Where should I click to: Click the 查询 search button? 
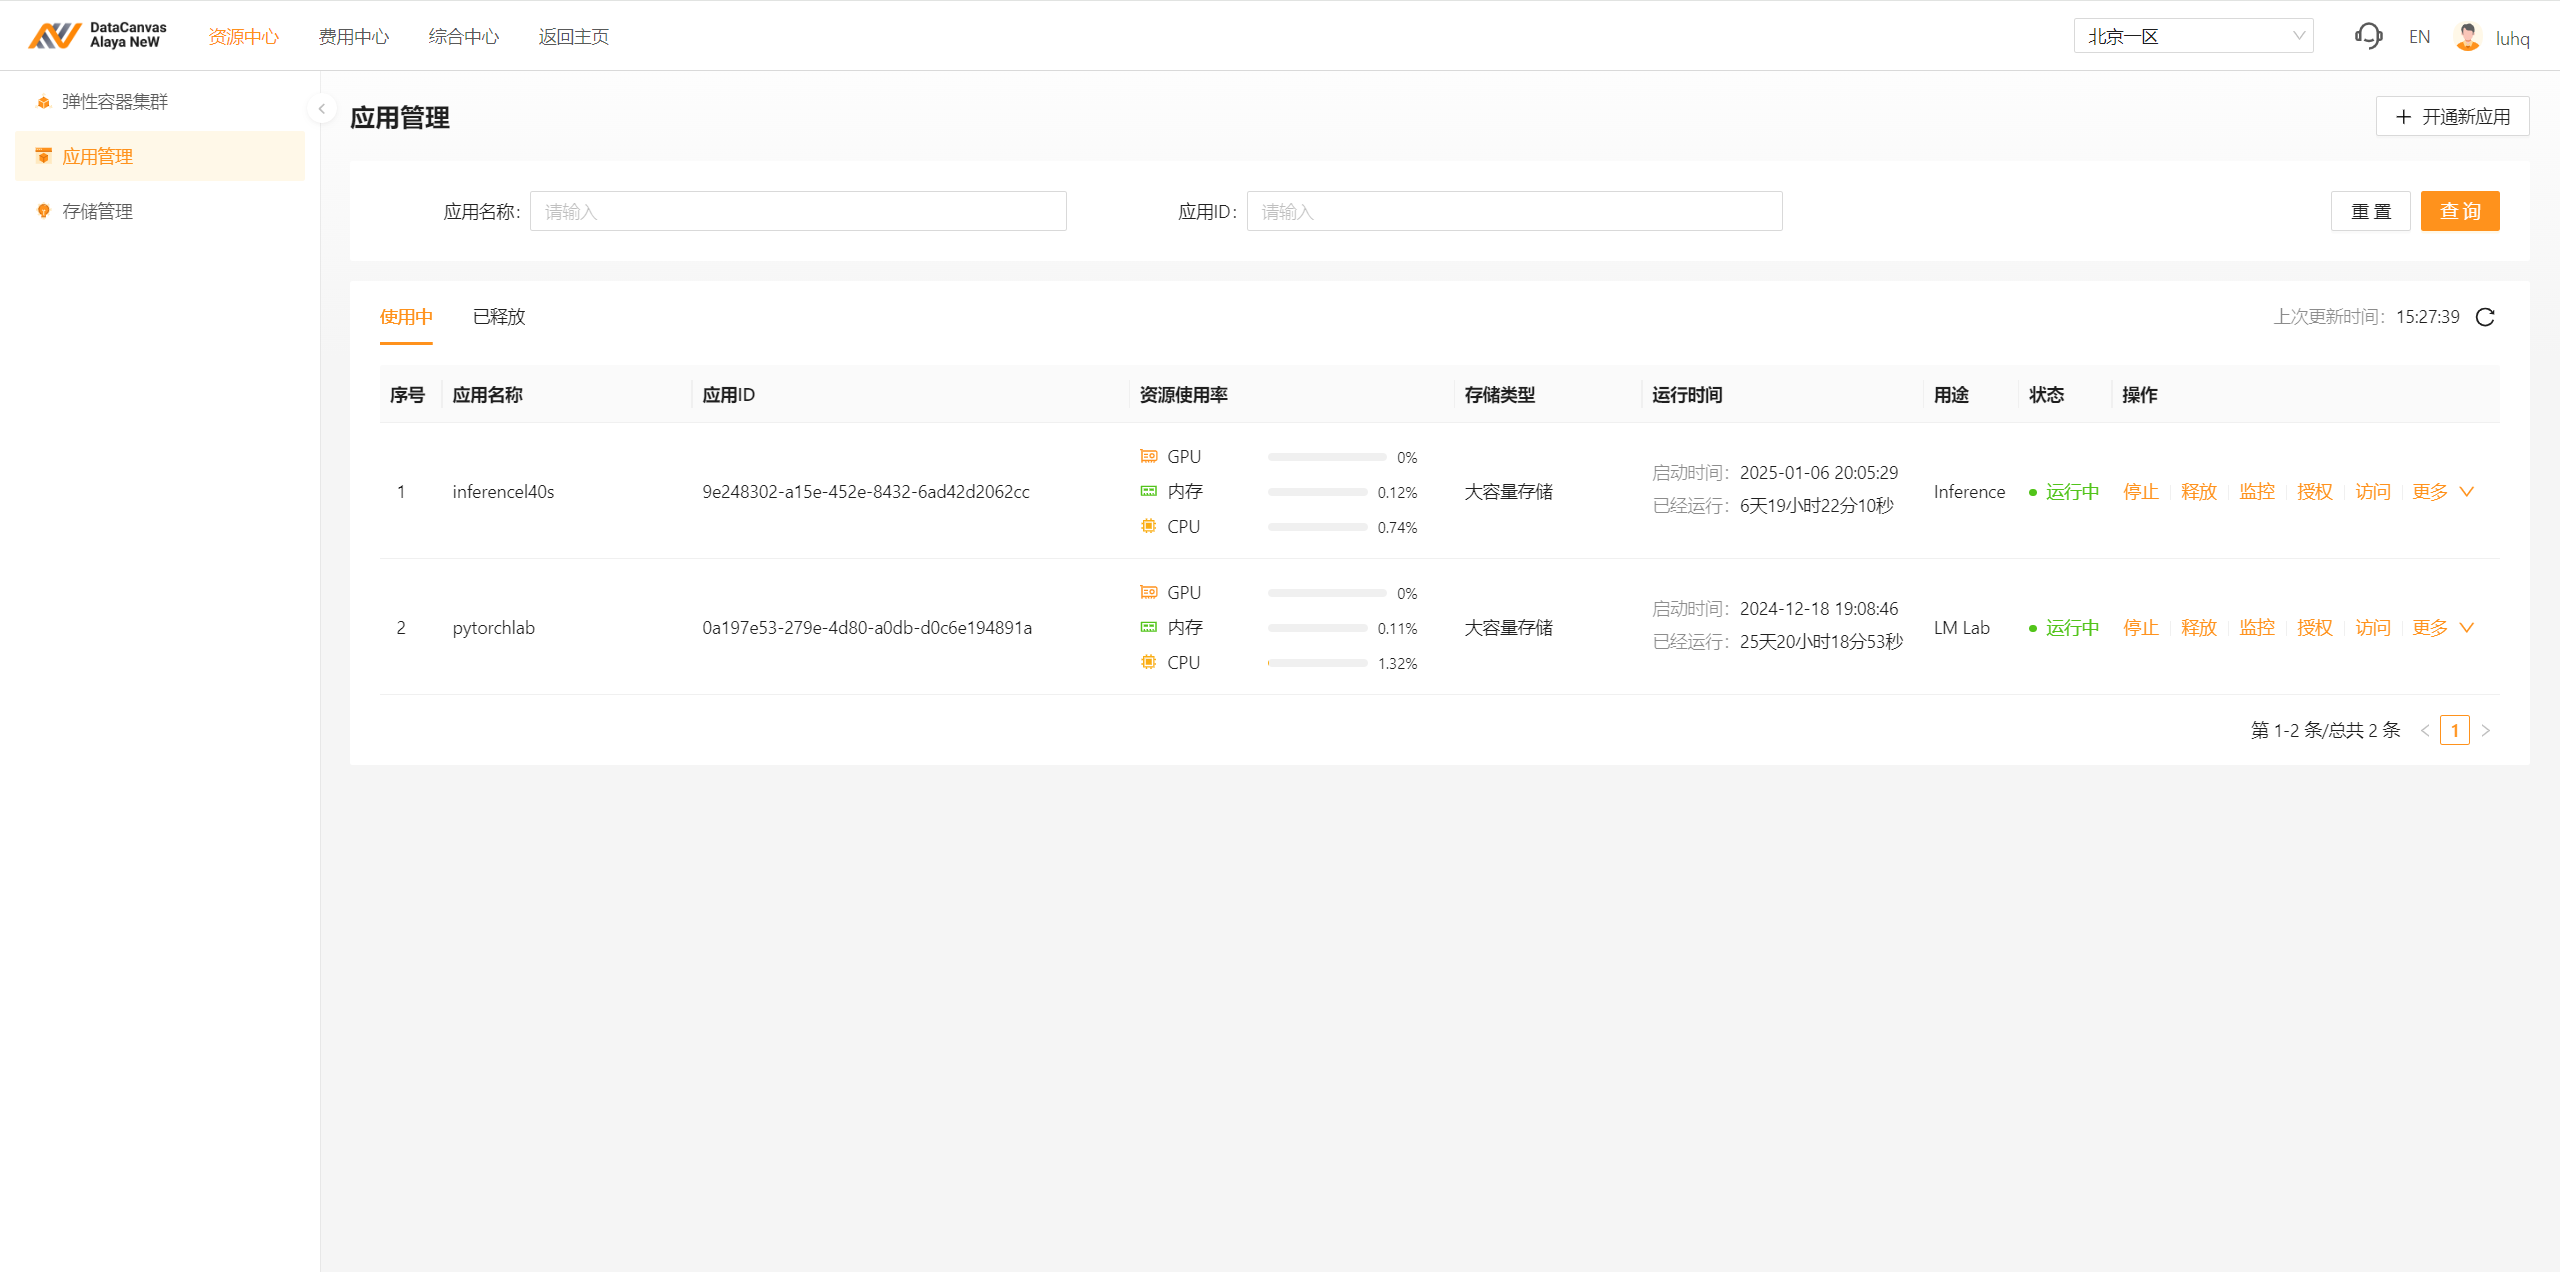coord(2459,211)
